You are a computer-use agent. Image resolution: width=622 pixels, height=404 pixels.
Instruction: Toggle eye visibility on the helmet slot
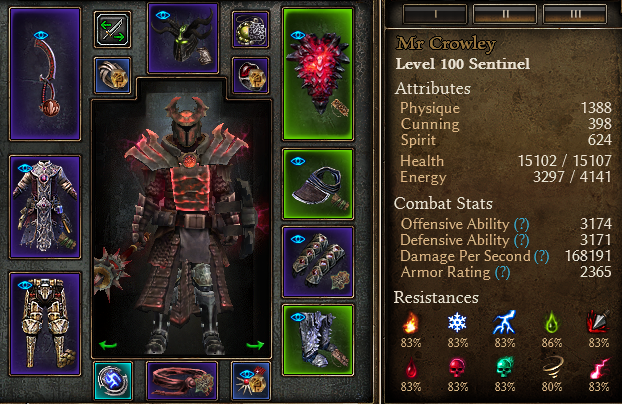point(163,15)
